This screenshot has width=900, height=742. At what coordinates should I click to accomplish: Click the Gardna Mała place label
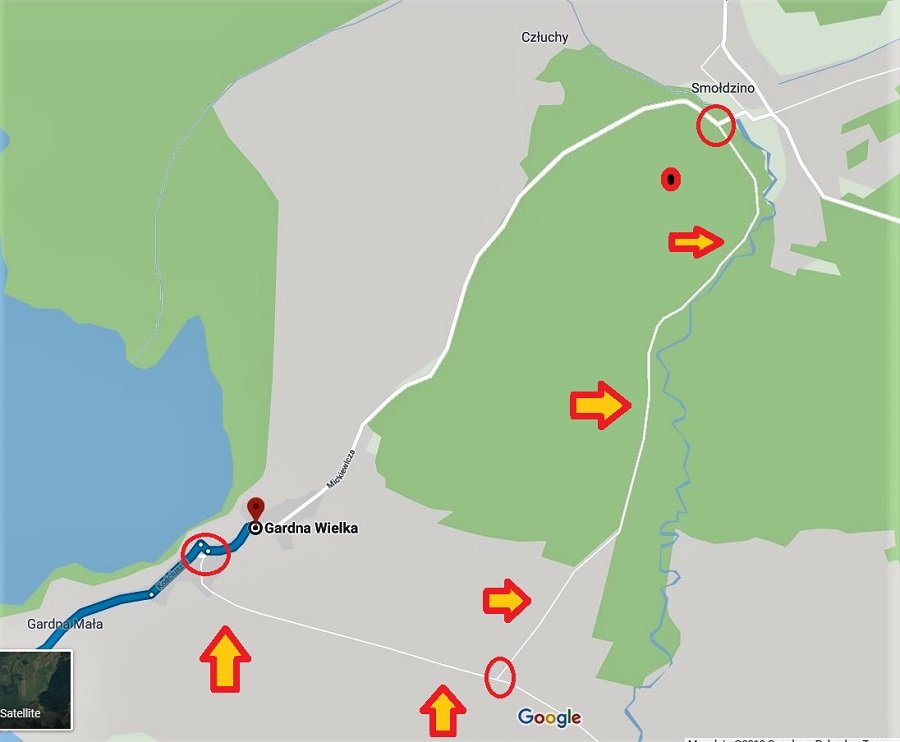pos(65,624)
